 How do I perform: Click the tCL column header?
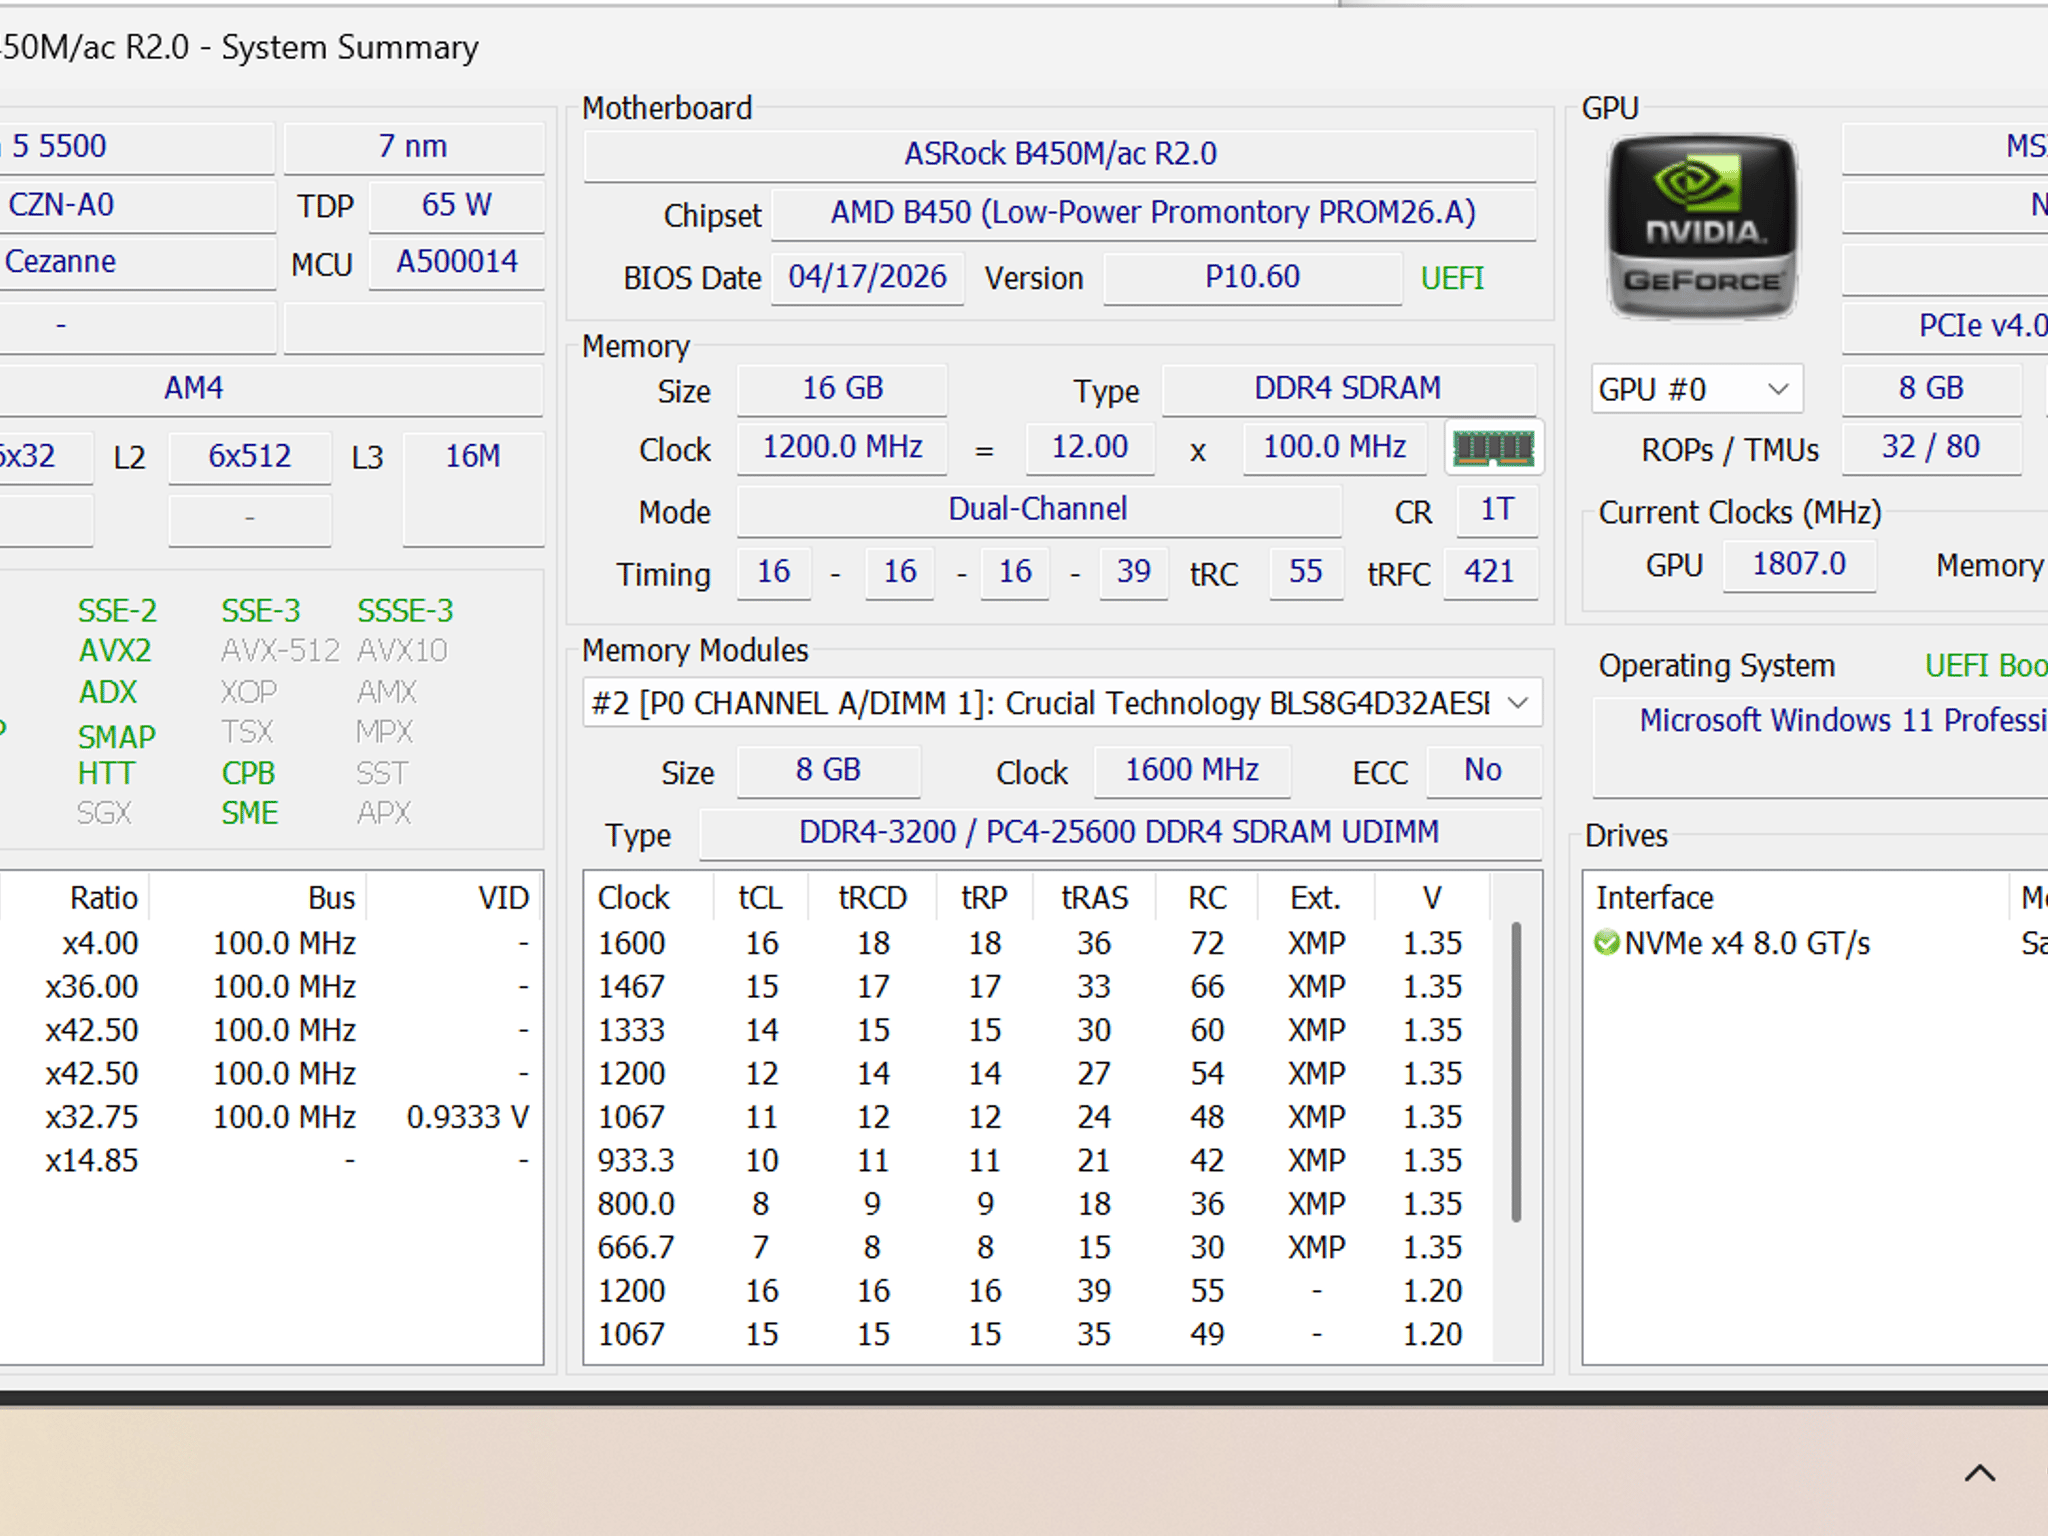[761, 898]
